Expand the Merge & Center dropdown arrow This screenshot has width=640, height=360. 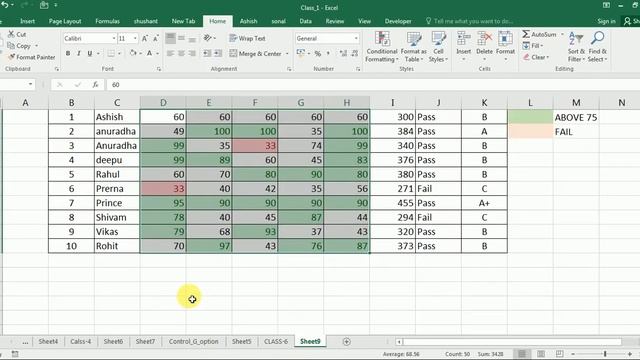(287, 53)
